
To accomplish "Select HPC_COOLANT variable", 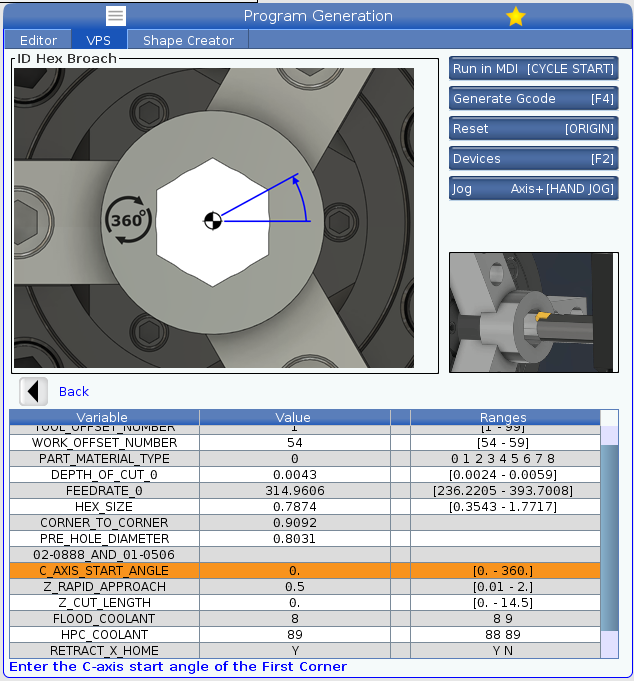I will pos(104,635).
